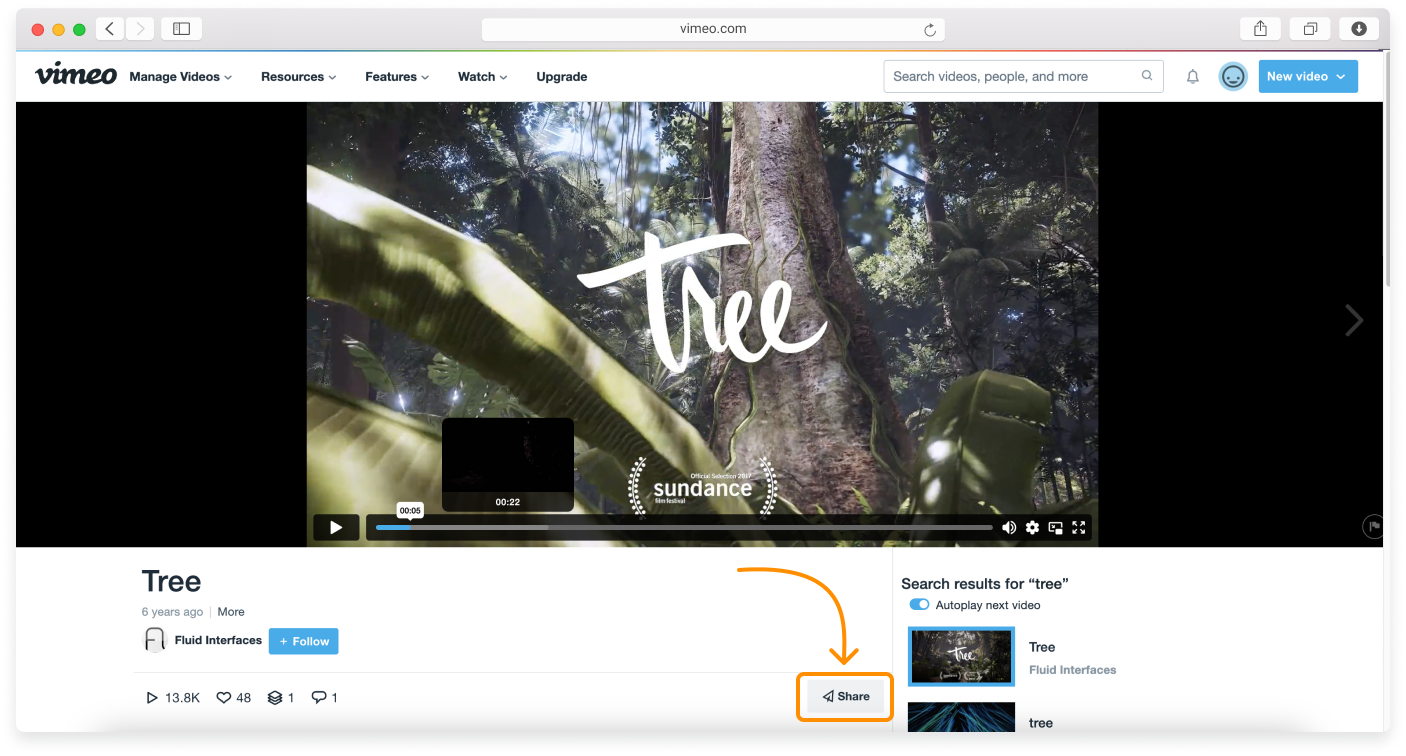The height and width of the screenshot is (756, 1406).
Task: Click the play button on the video player
Action: tap(336, 527)
